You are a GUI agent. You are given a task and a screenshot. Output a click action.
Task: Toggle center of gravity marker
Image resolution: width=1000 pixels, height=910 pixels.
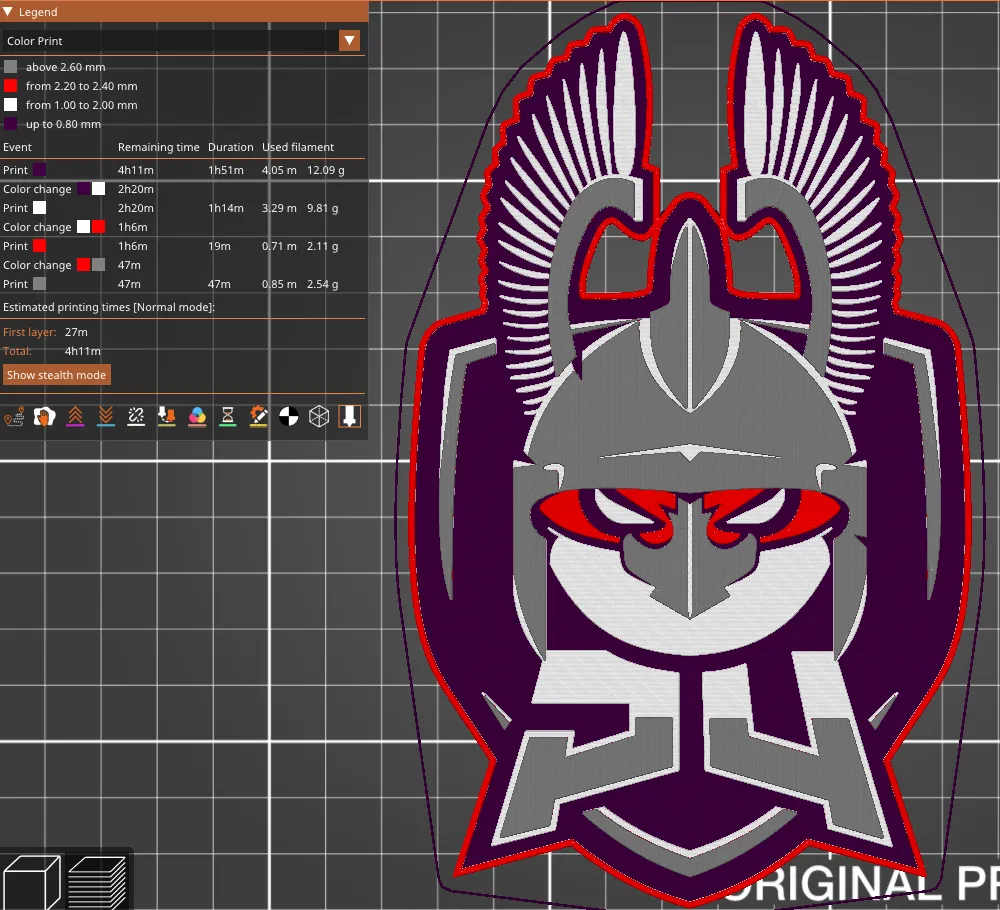coord(288,416)
